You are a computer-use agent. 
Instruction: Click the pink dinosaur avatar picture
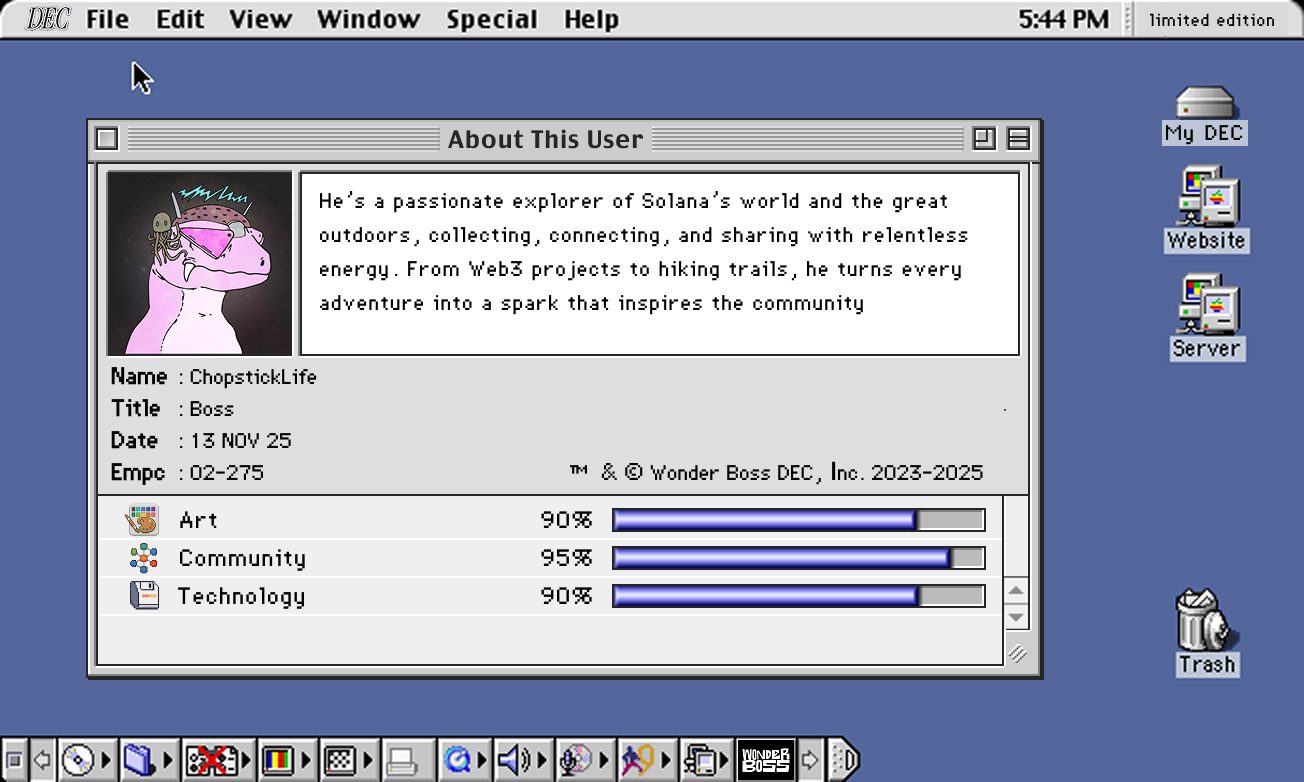coord(200,263)
